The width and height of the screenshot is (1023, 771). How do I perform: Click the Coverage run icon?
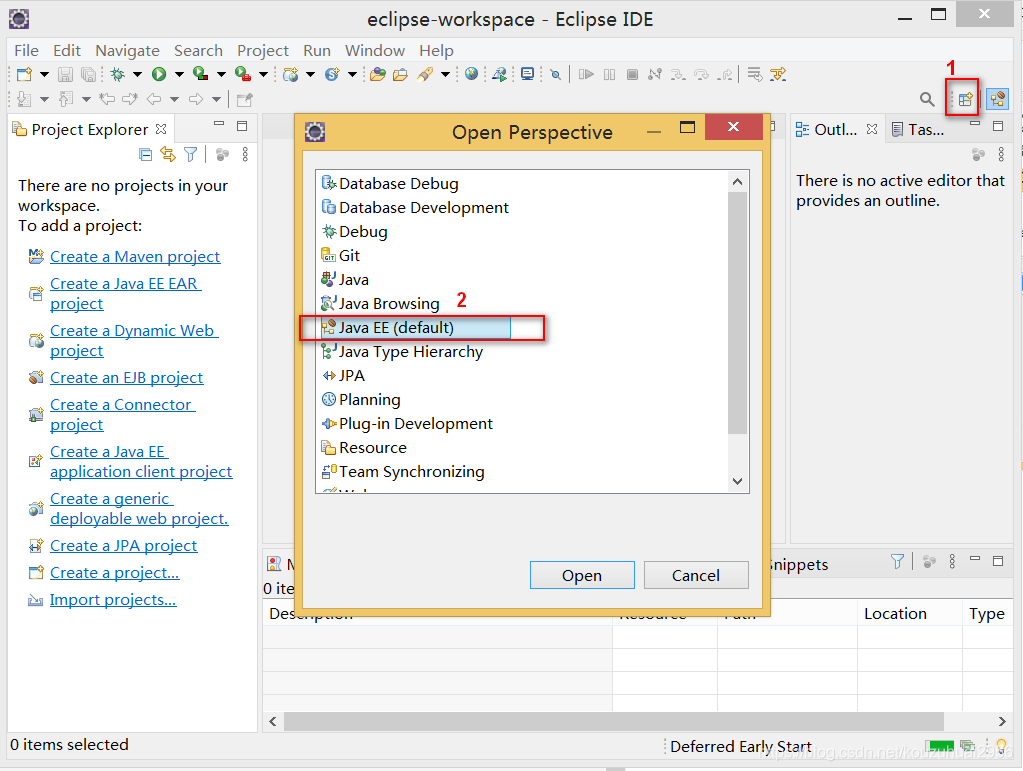pyautogui.click(x=200, y=74)
